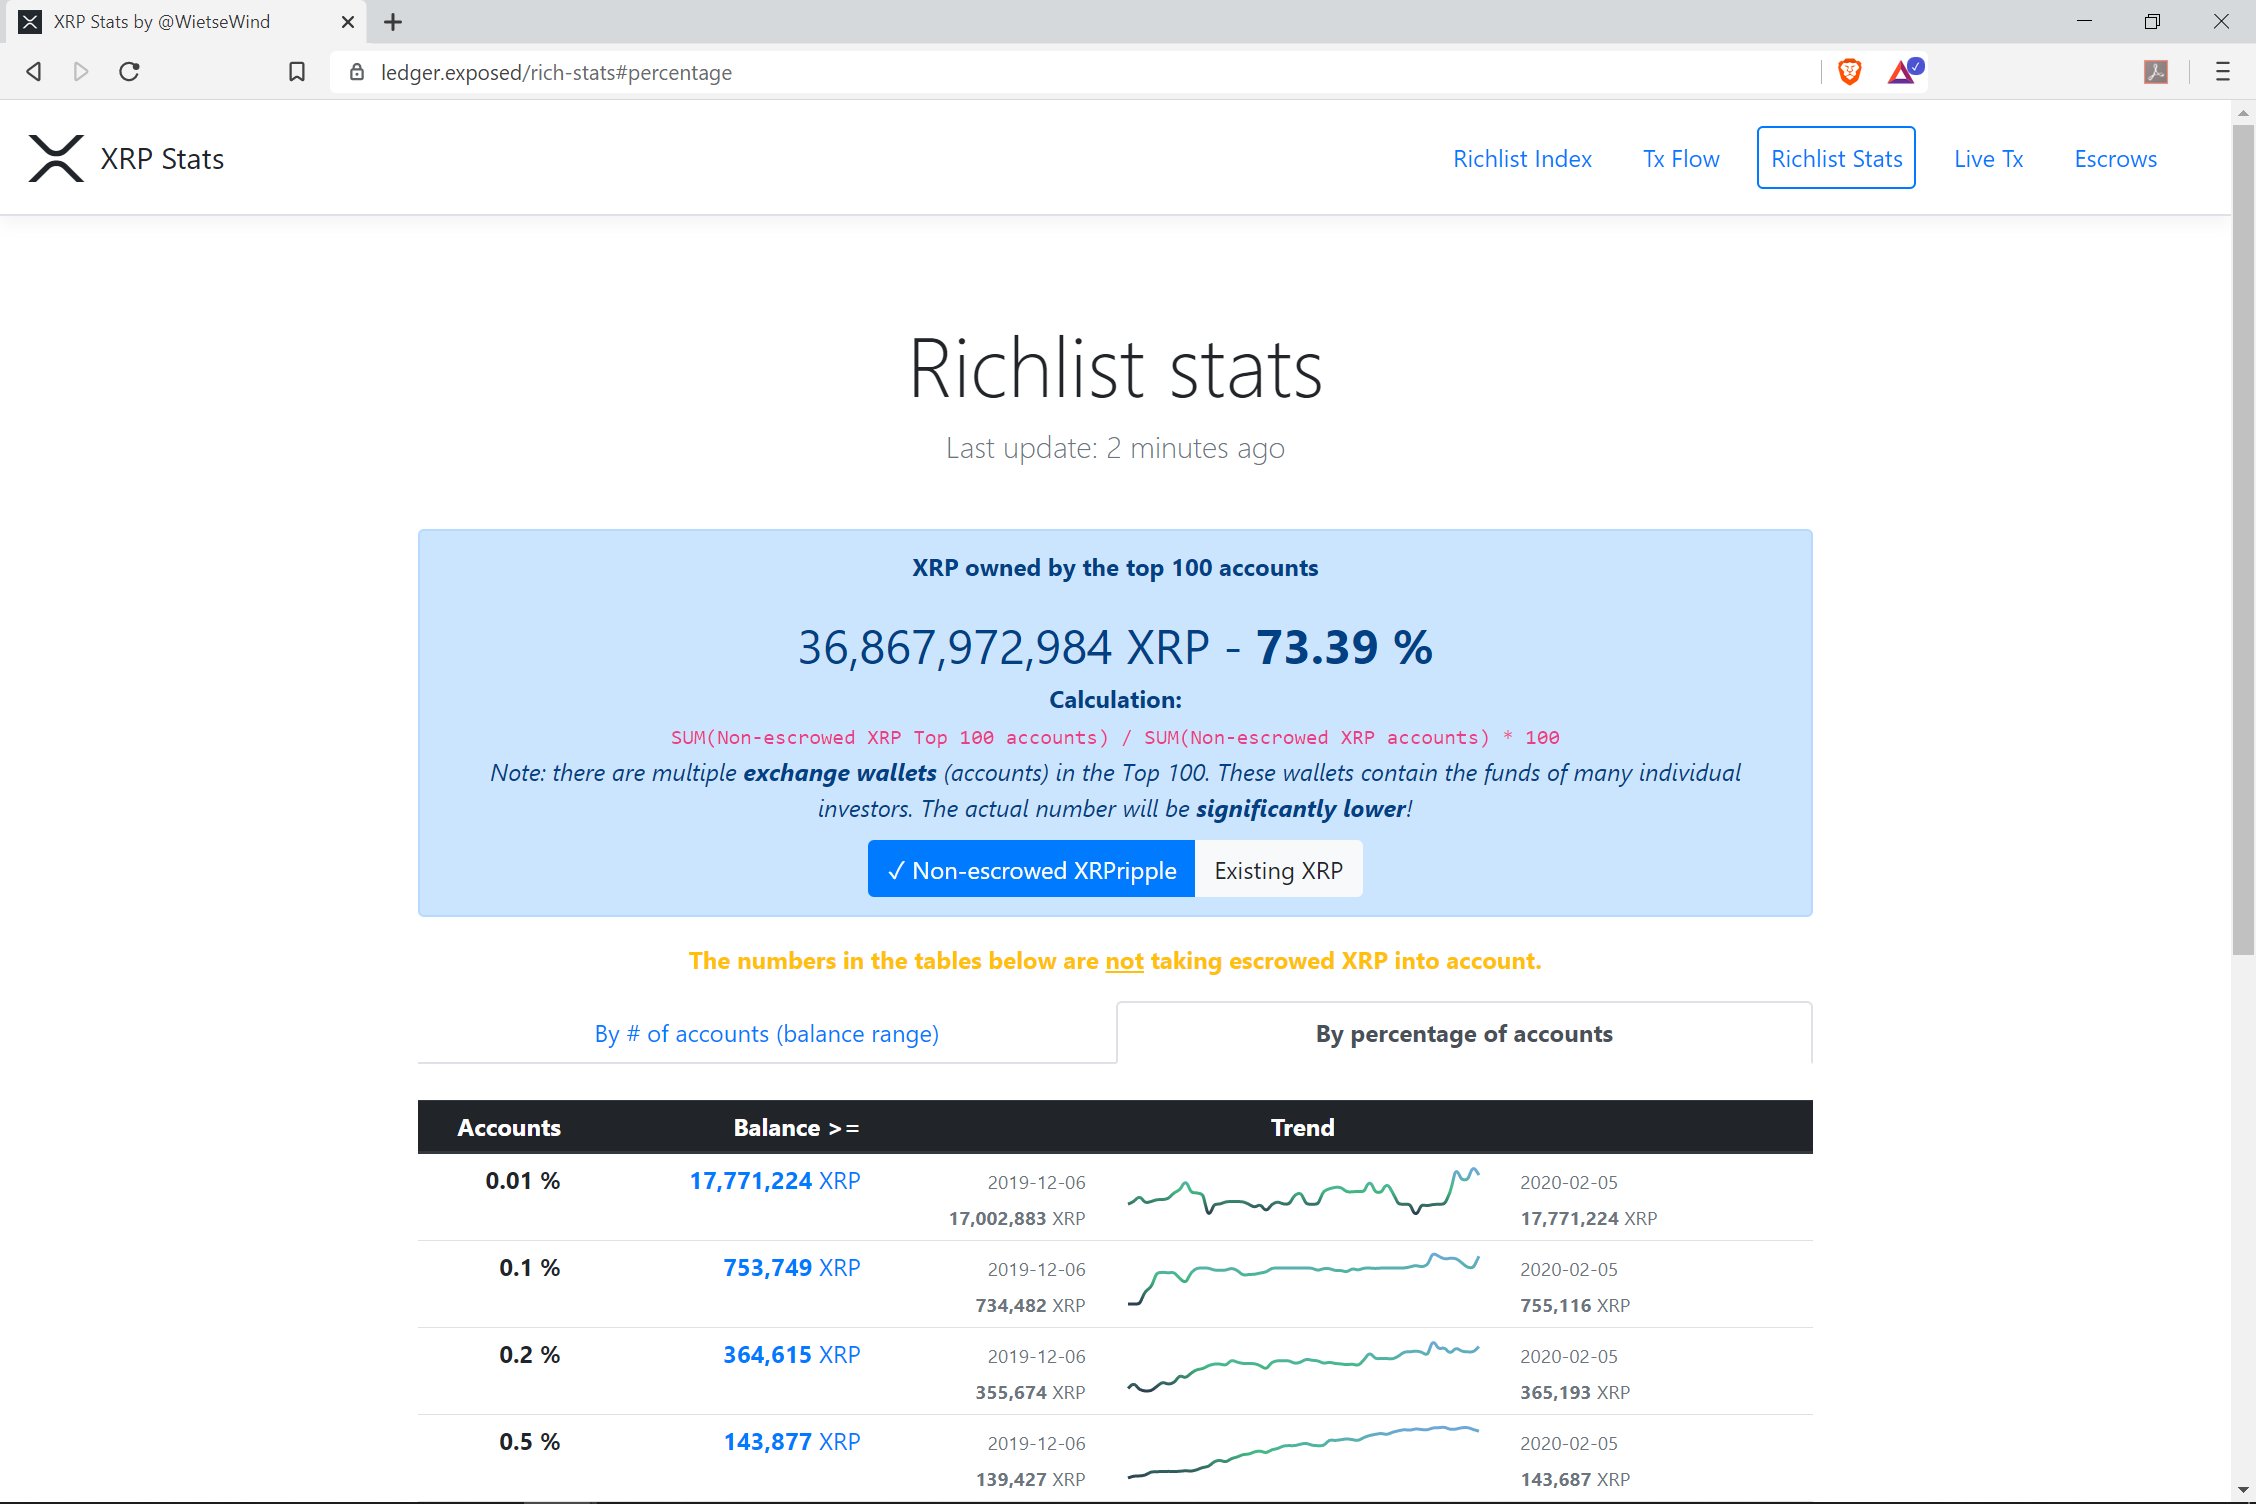Click the 734,482 XRP start value
2256x1504 pixels.
(x=1030, y=1305)
